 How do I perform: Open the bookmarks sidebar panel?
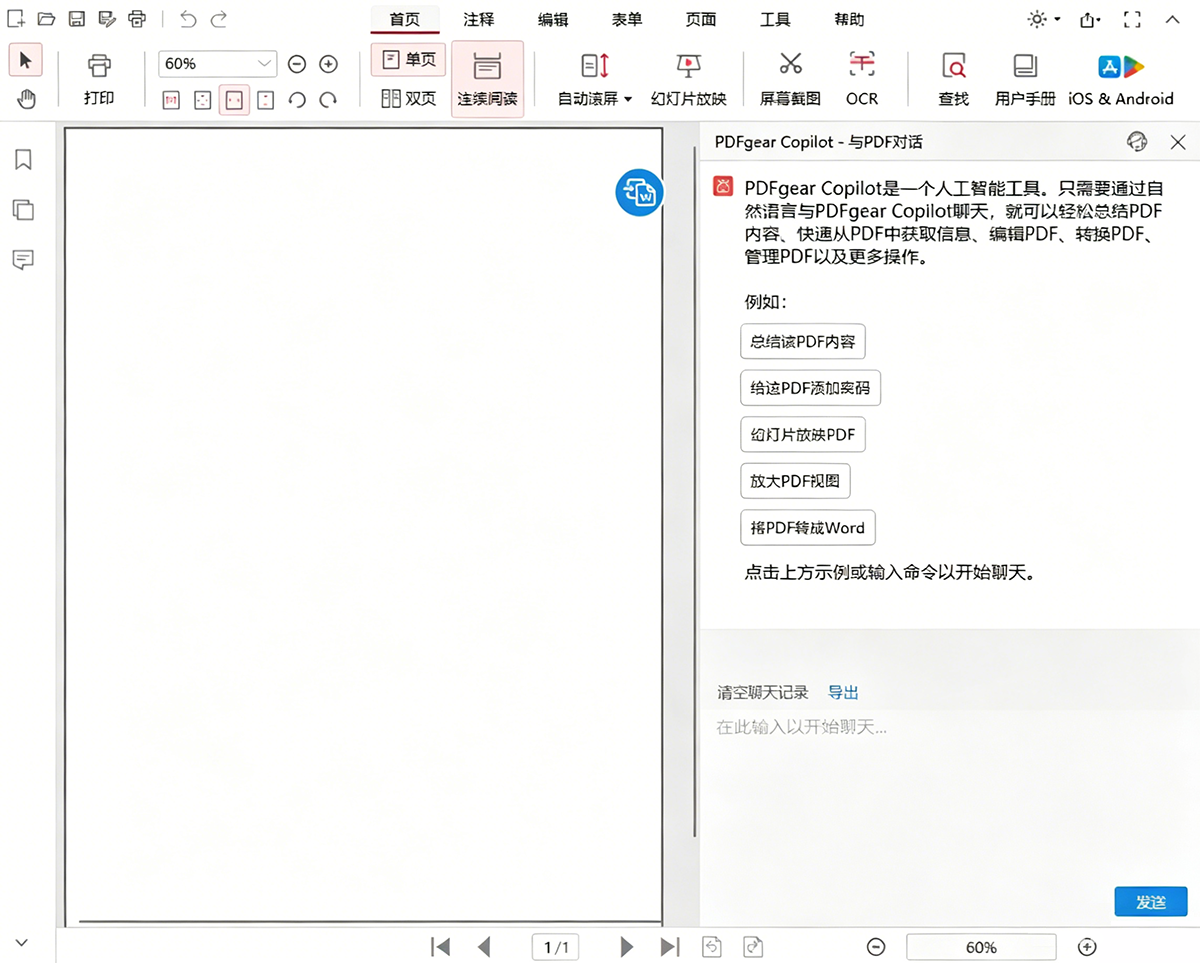click(23, 160)
